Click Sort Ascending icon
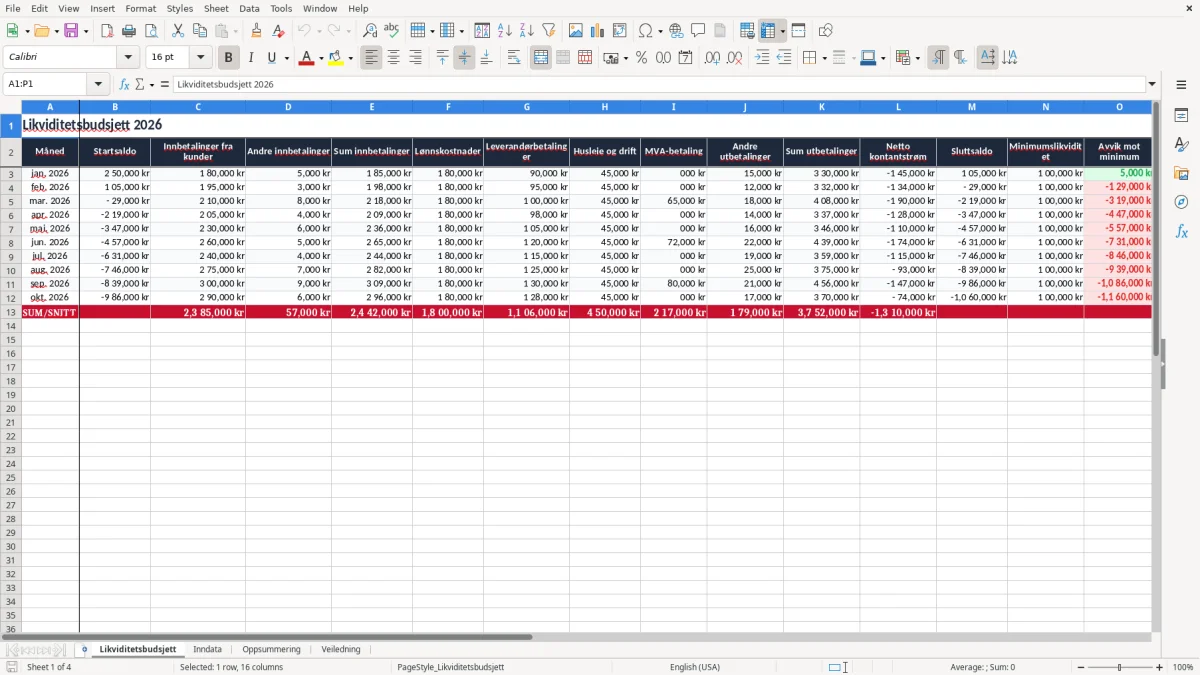 [504, 31]
